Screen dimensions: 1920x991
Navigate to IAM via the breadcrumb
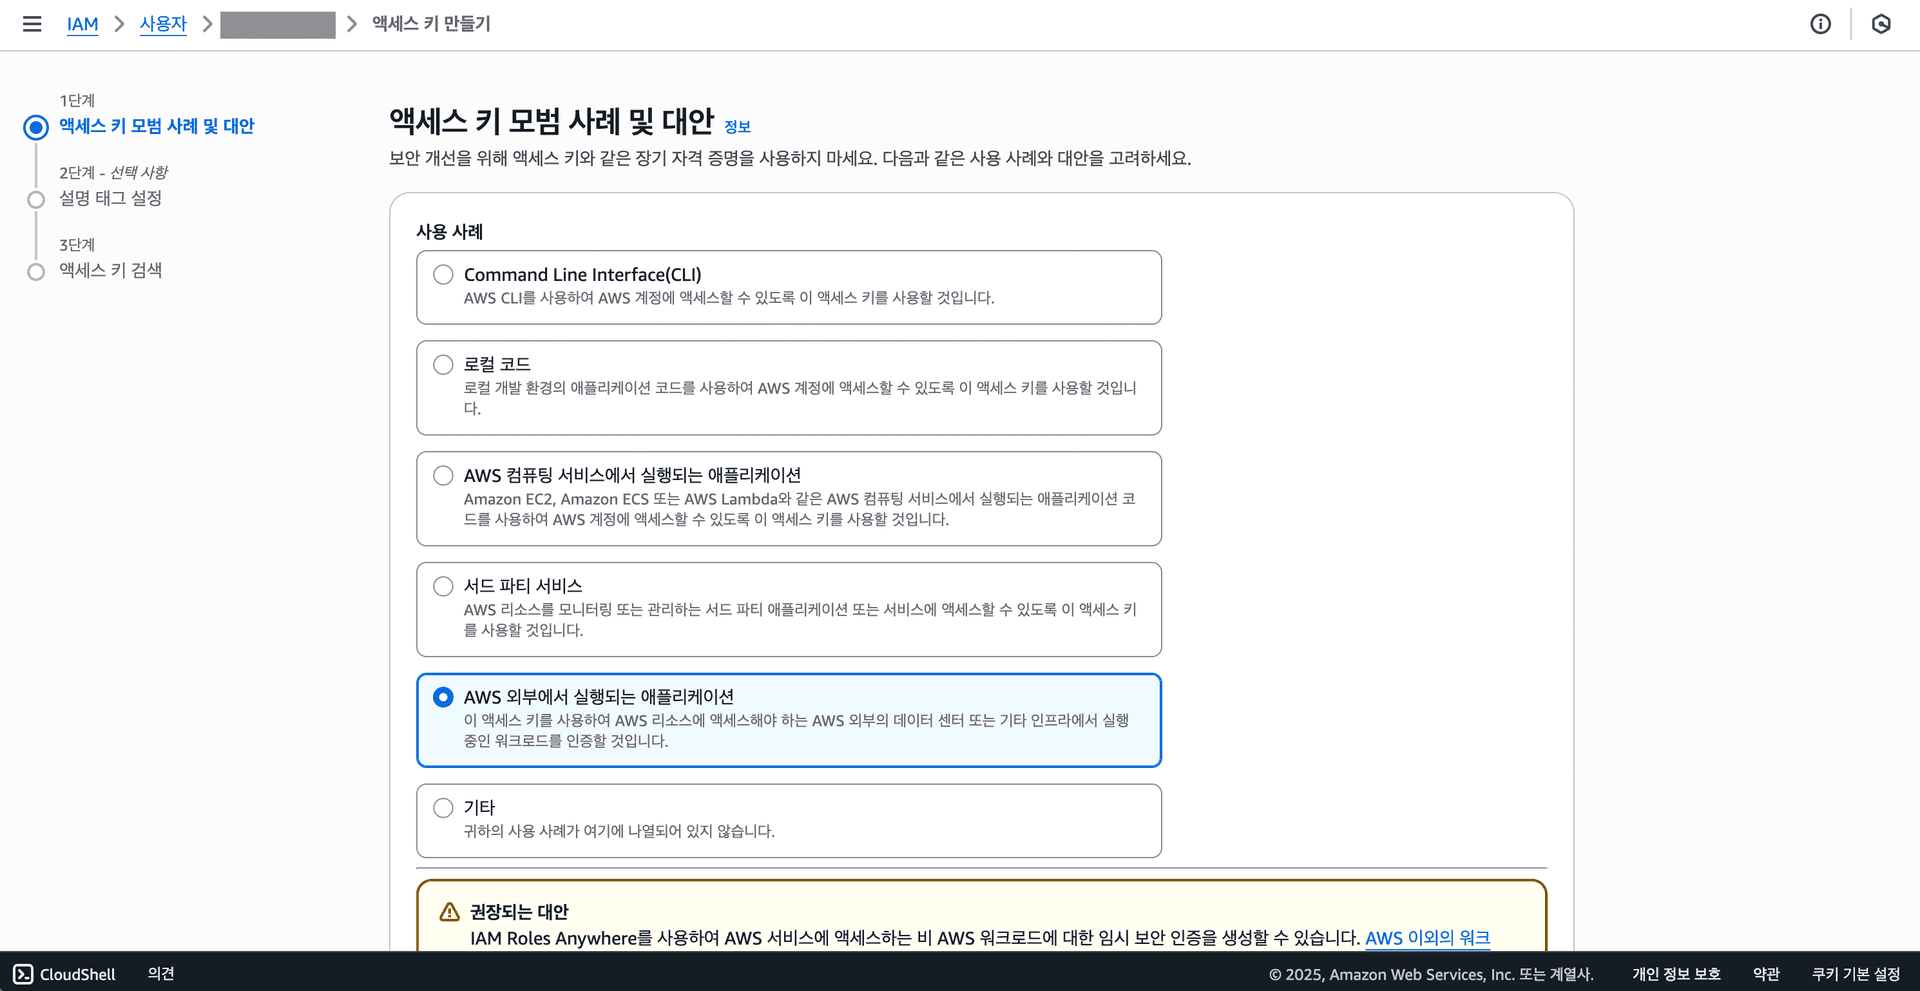coord(83,24)
